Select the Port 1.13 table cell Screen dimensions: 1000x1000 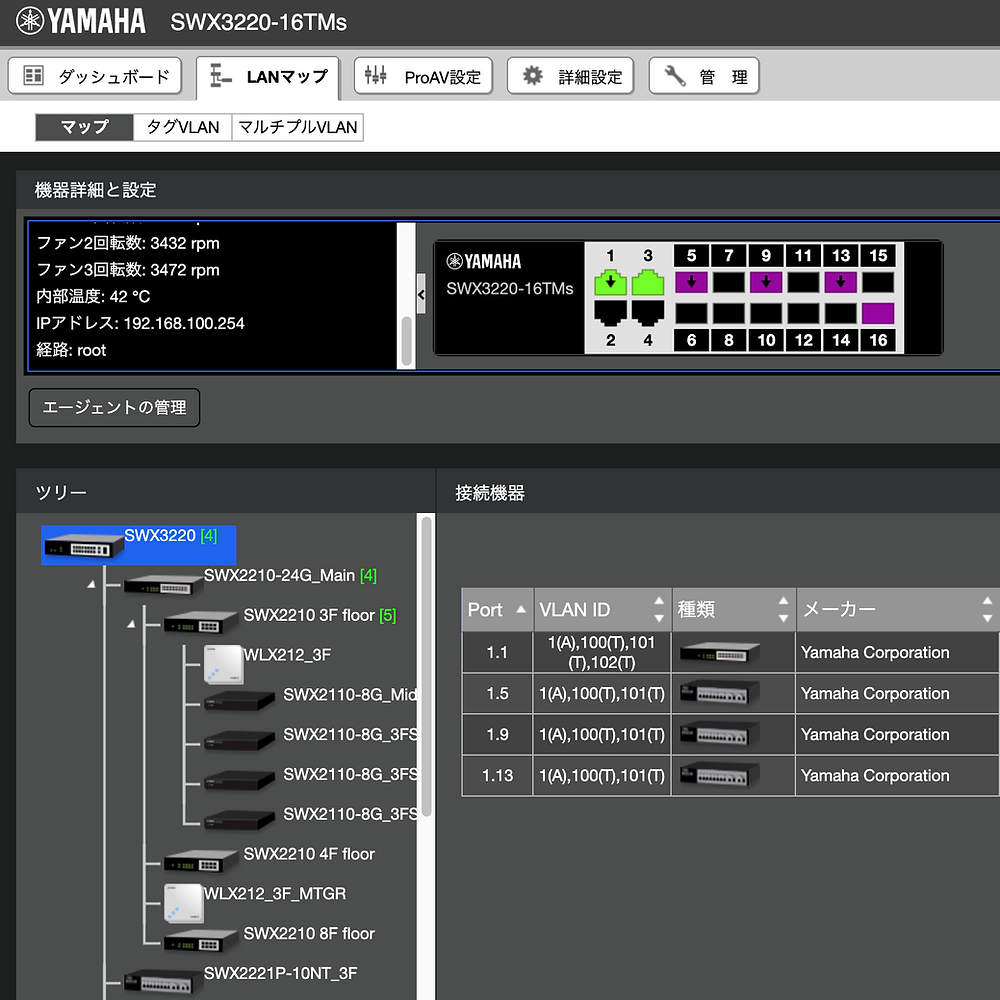[x=497, y=776]
